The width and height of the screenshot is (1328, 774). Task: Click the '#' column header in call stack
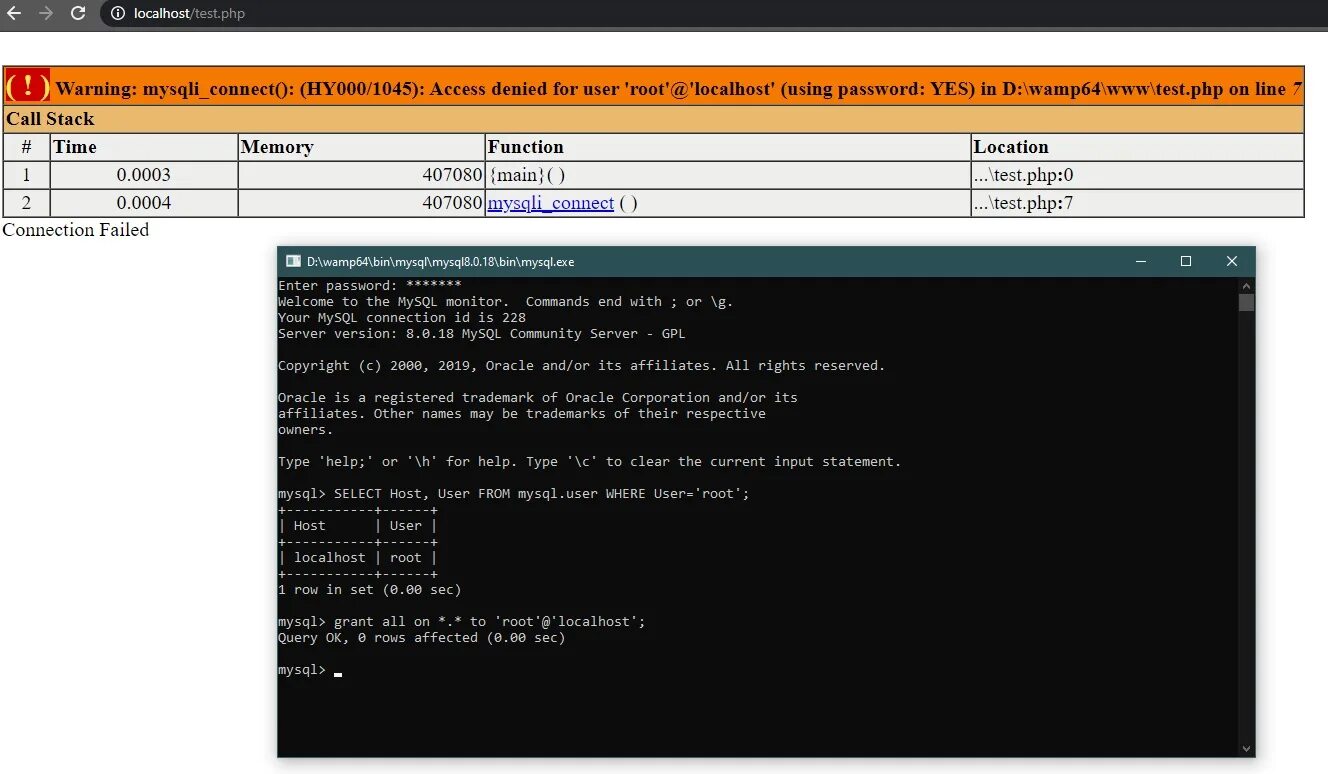click(27, 147)
